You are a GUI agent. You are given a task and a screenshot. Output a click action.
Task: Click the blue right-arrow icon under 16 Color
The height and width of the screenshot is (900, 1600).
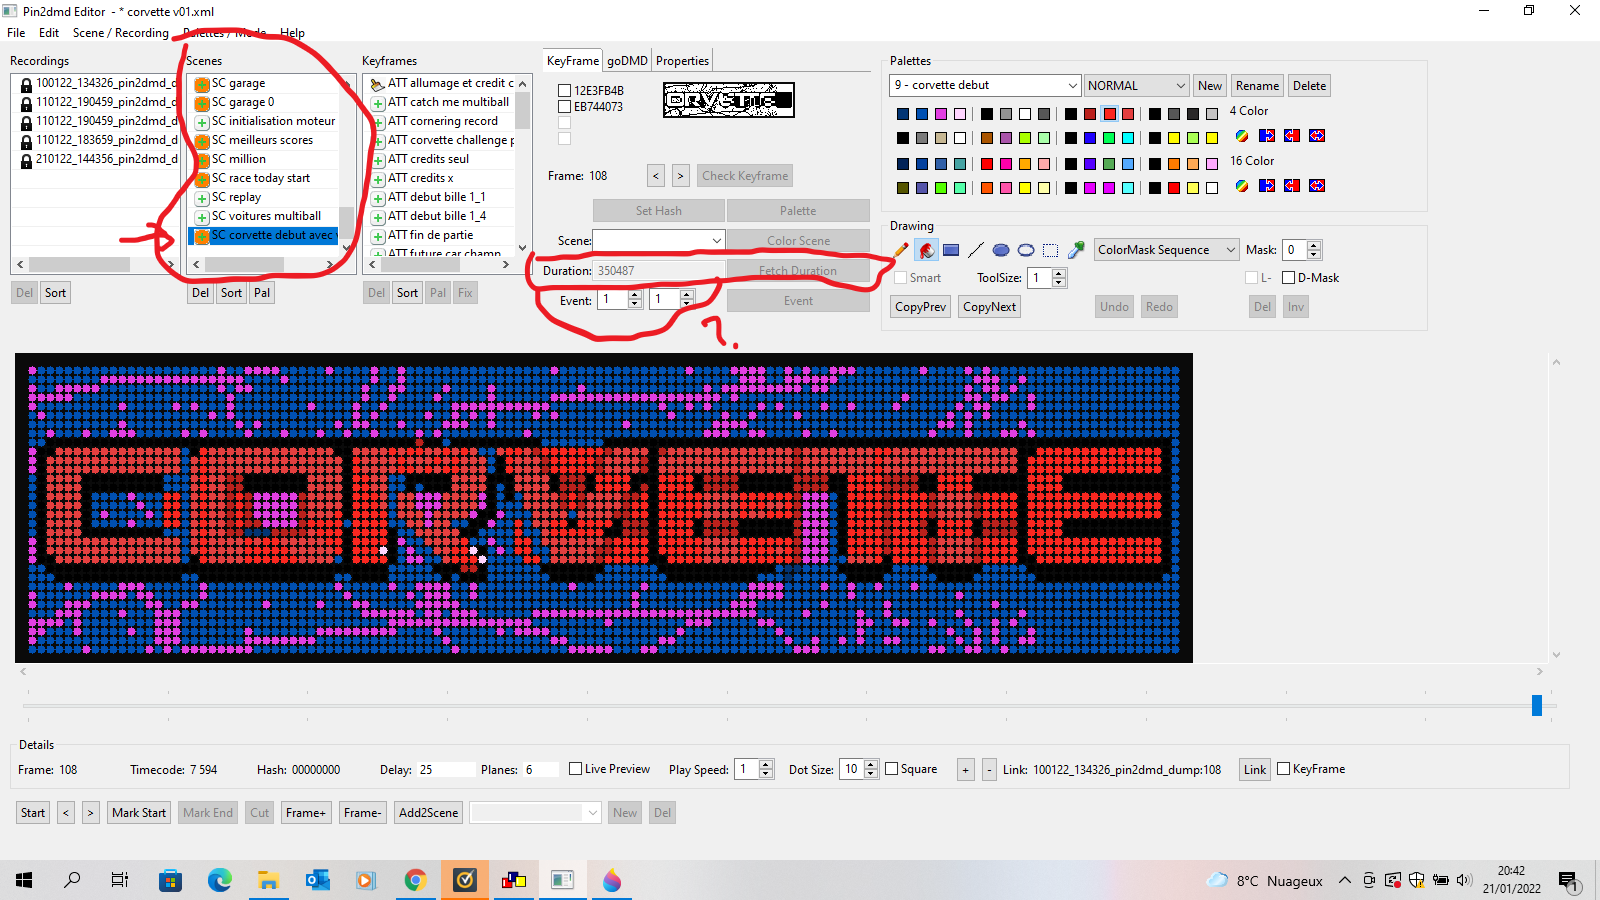tap(1267, 186)
